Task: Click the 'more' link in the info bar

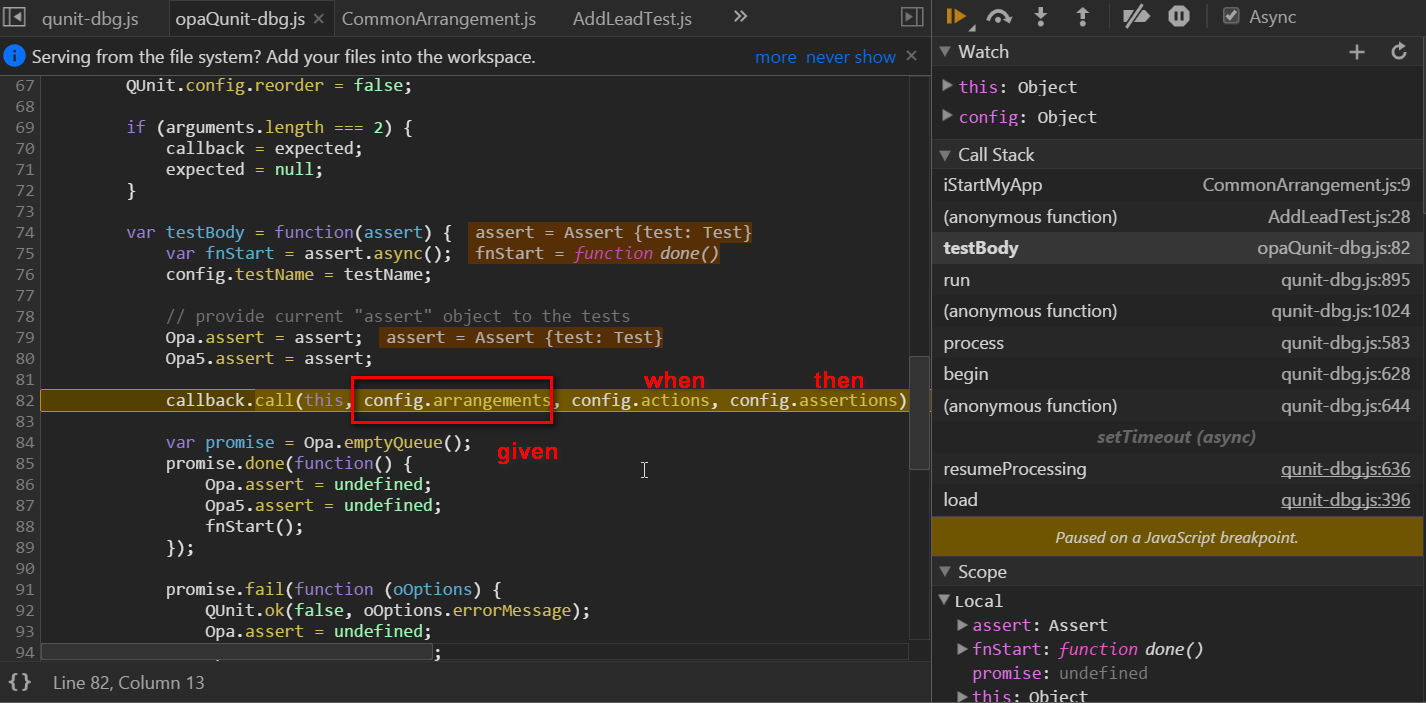Action: pos(776,57)
